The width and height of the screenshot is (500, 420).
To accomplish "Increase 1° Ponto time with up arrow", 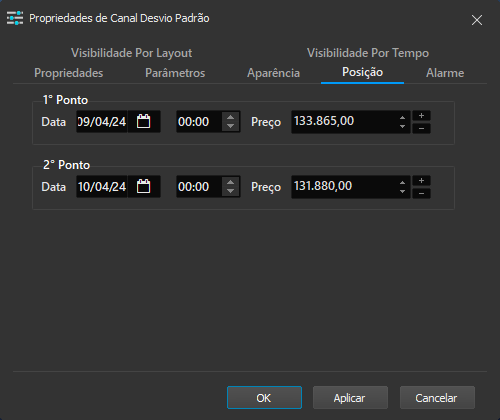I will (230, 117).
